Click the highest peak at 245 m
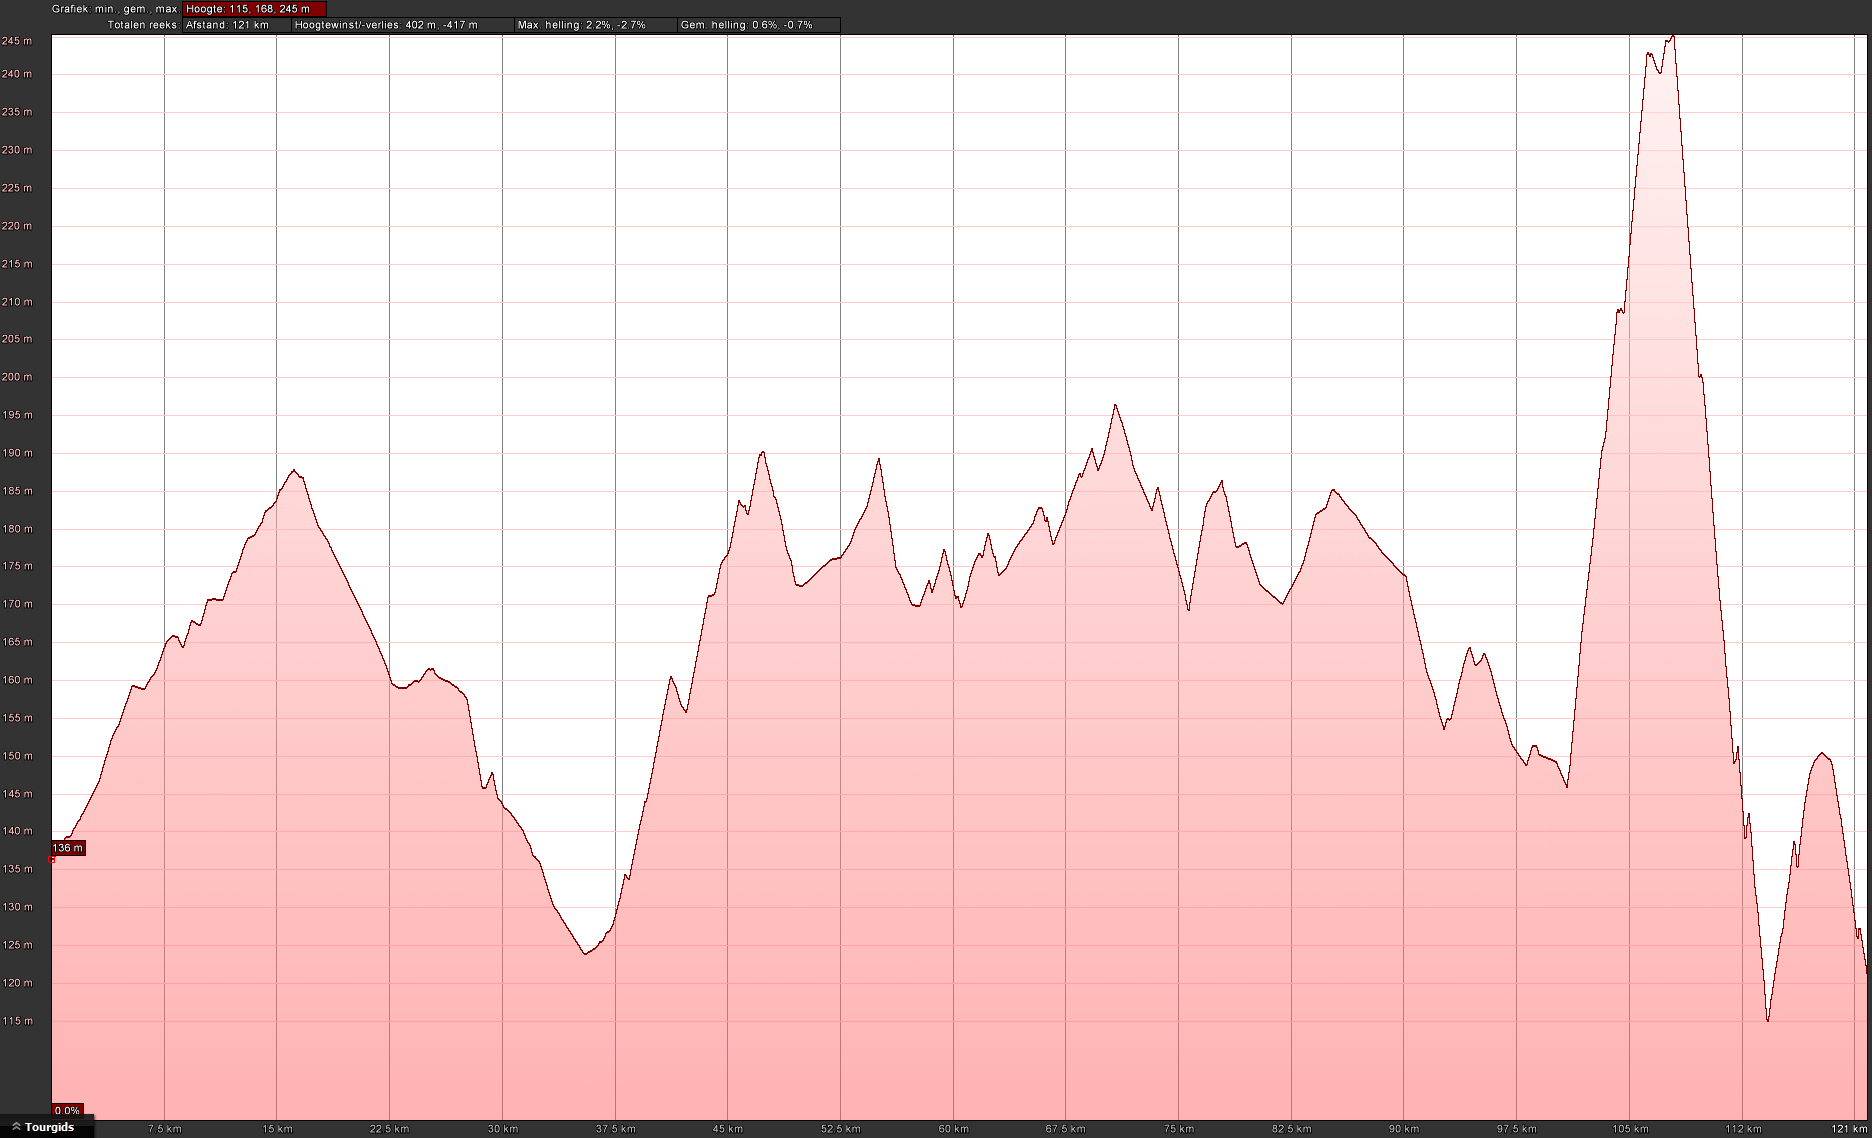1872x1138 pixels. pyautogui.click(x=1672, y=37)
